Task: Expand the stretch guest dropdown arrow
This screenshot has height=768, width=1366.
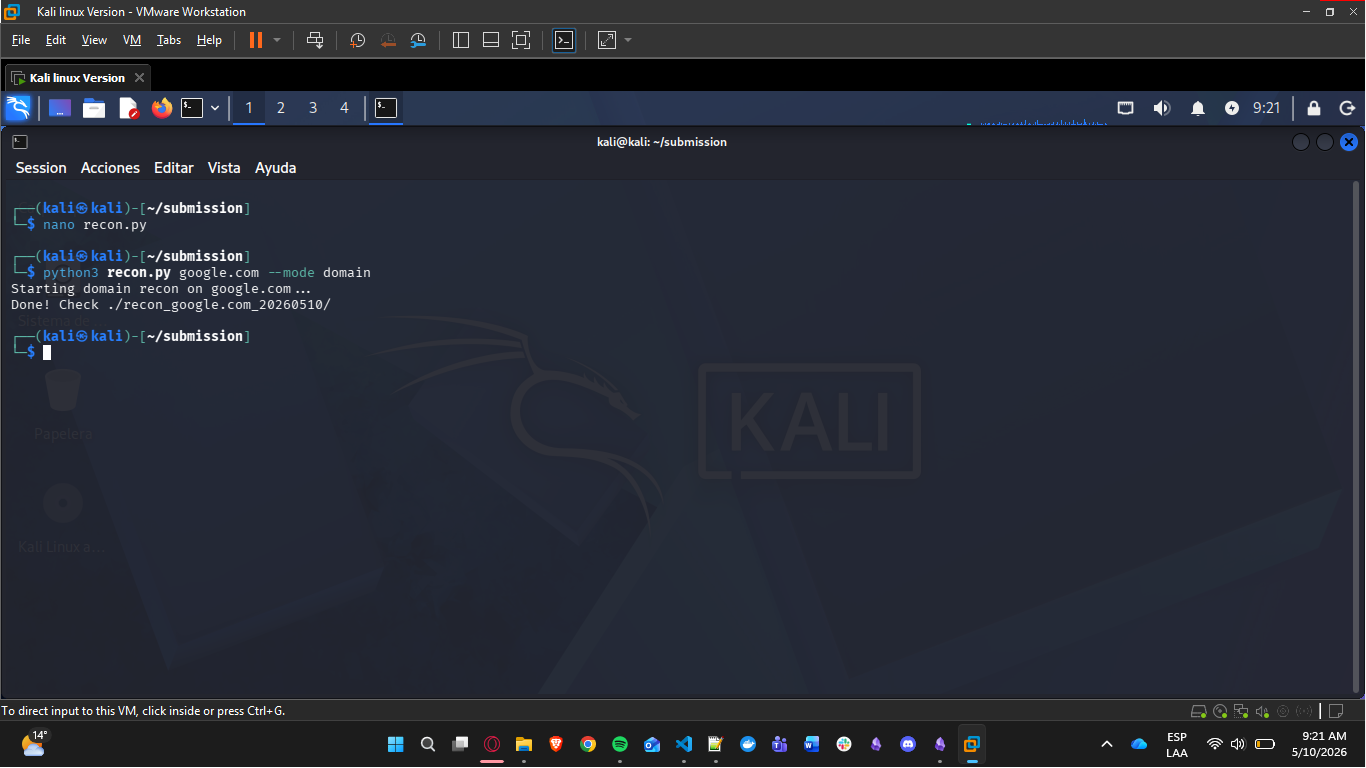Action: click(628, 40)
